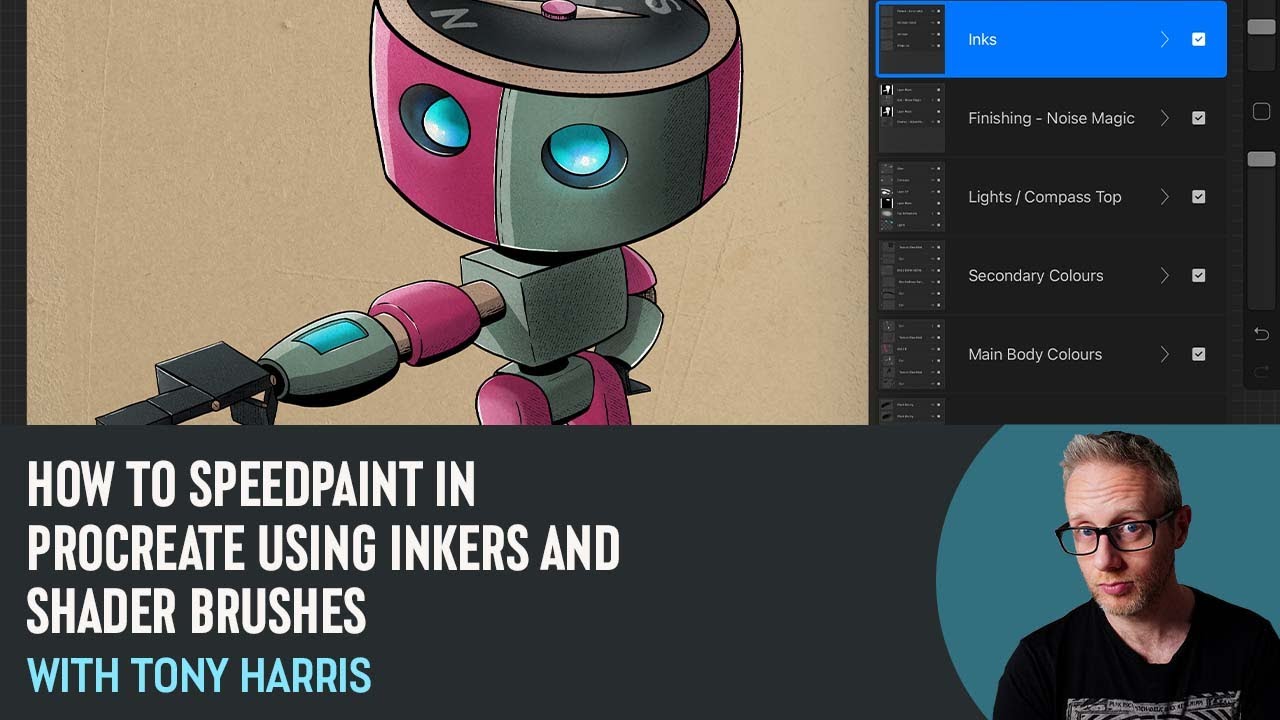Select the Main Body Colours group name
The height and width of the screenshot is (720, 1280).
pyautogui.click(x=1034, y=354)
